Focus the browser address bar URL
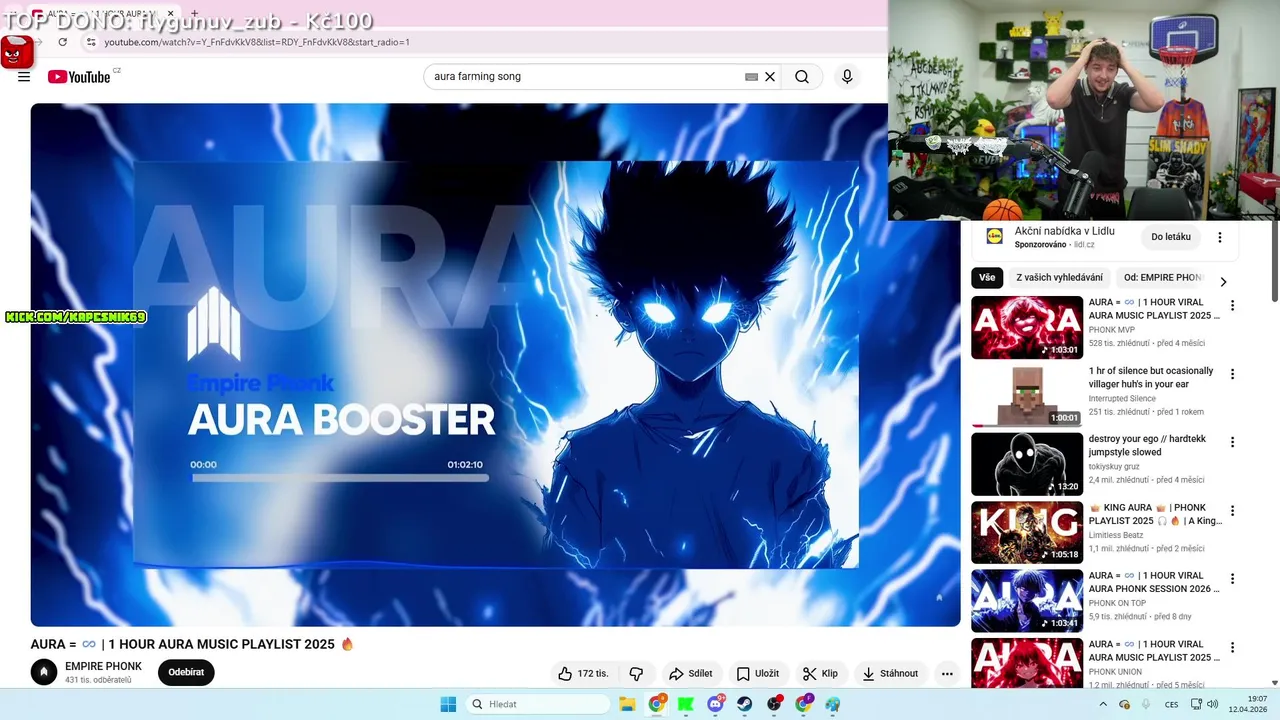This screenshot has width=1280, height=720. click(x=257, y=42)
